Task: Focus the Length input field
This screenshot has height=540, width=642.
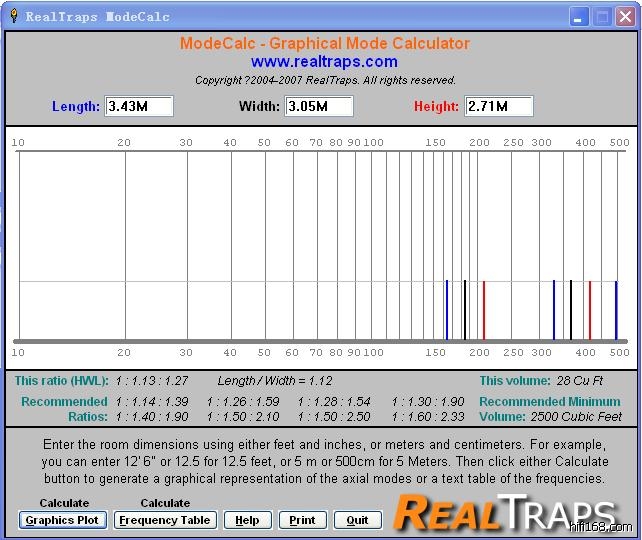Action: coord(139,106)
